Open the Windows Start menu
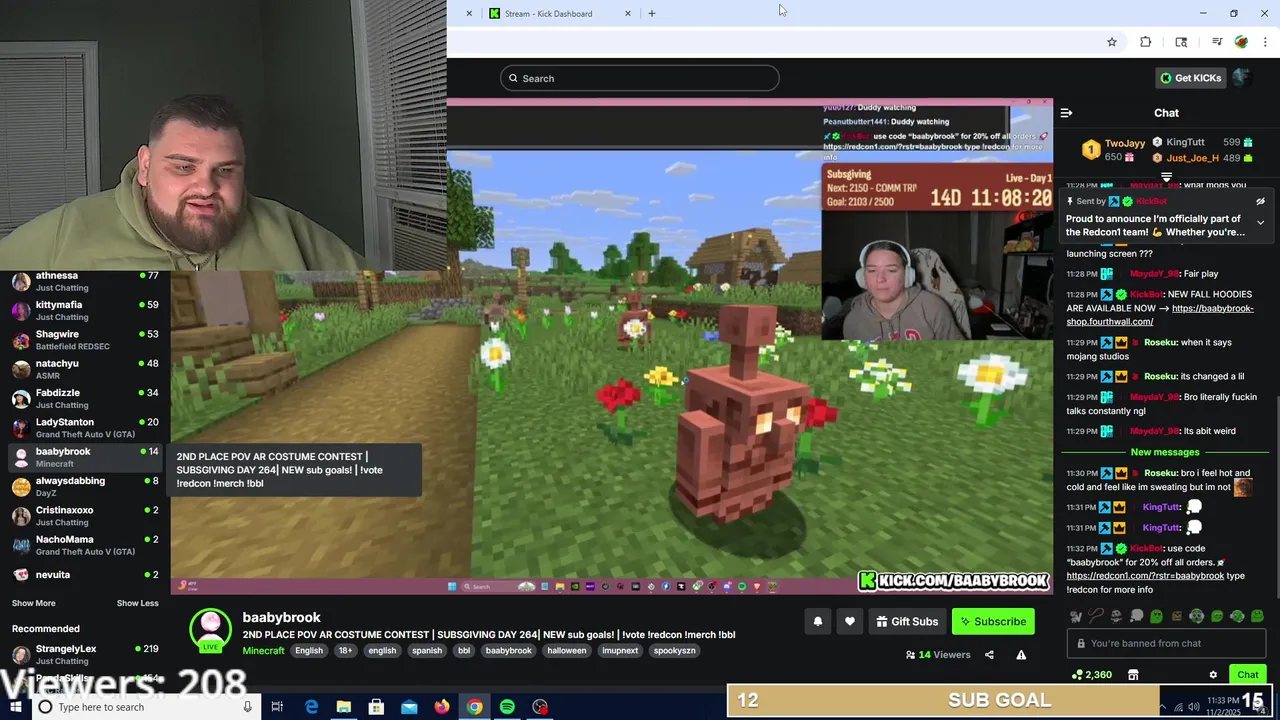 pyautogui.click(x=15, y=707)
